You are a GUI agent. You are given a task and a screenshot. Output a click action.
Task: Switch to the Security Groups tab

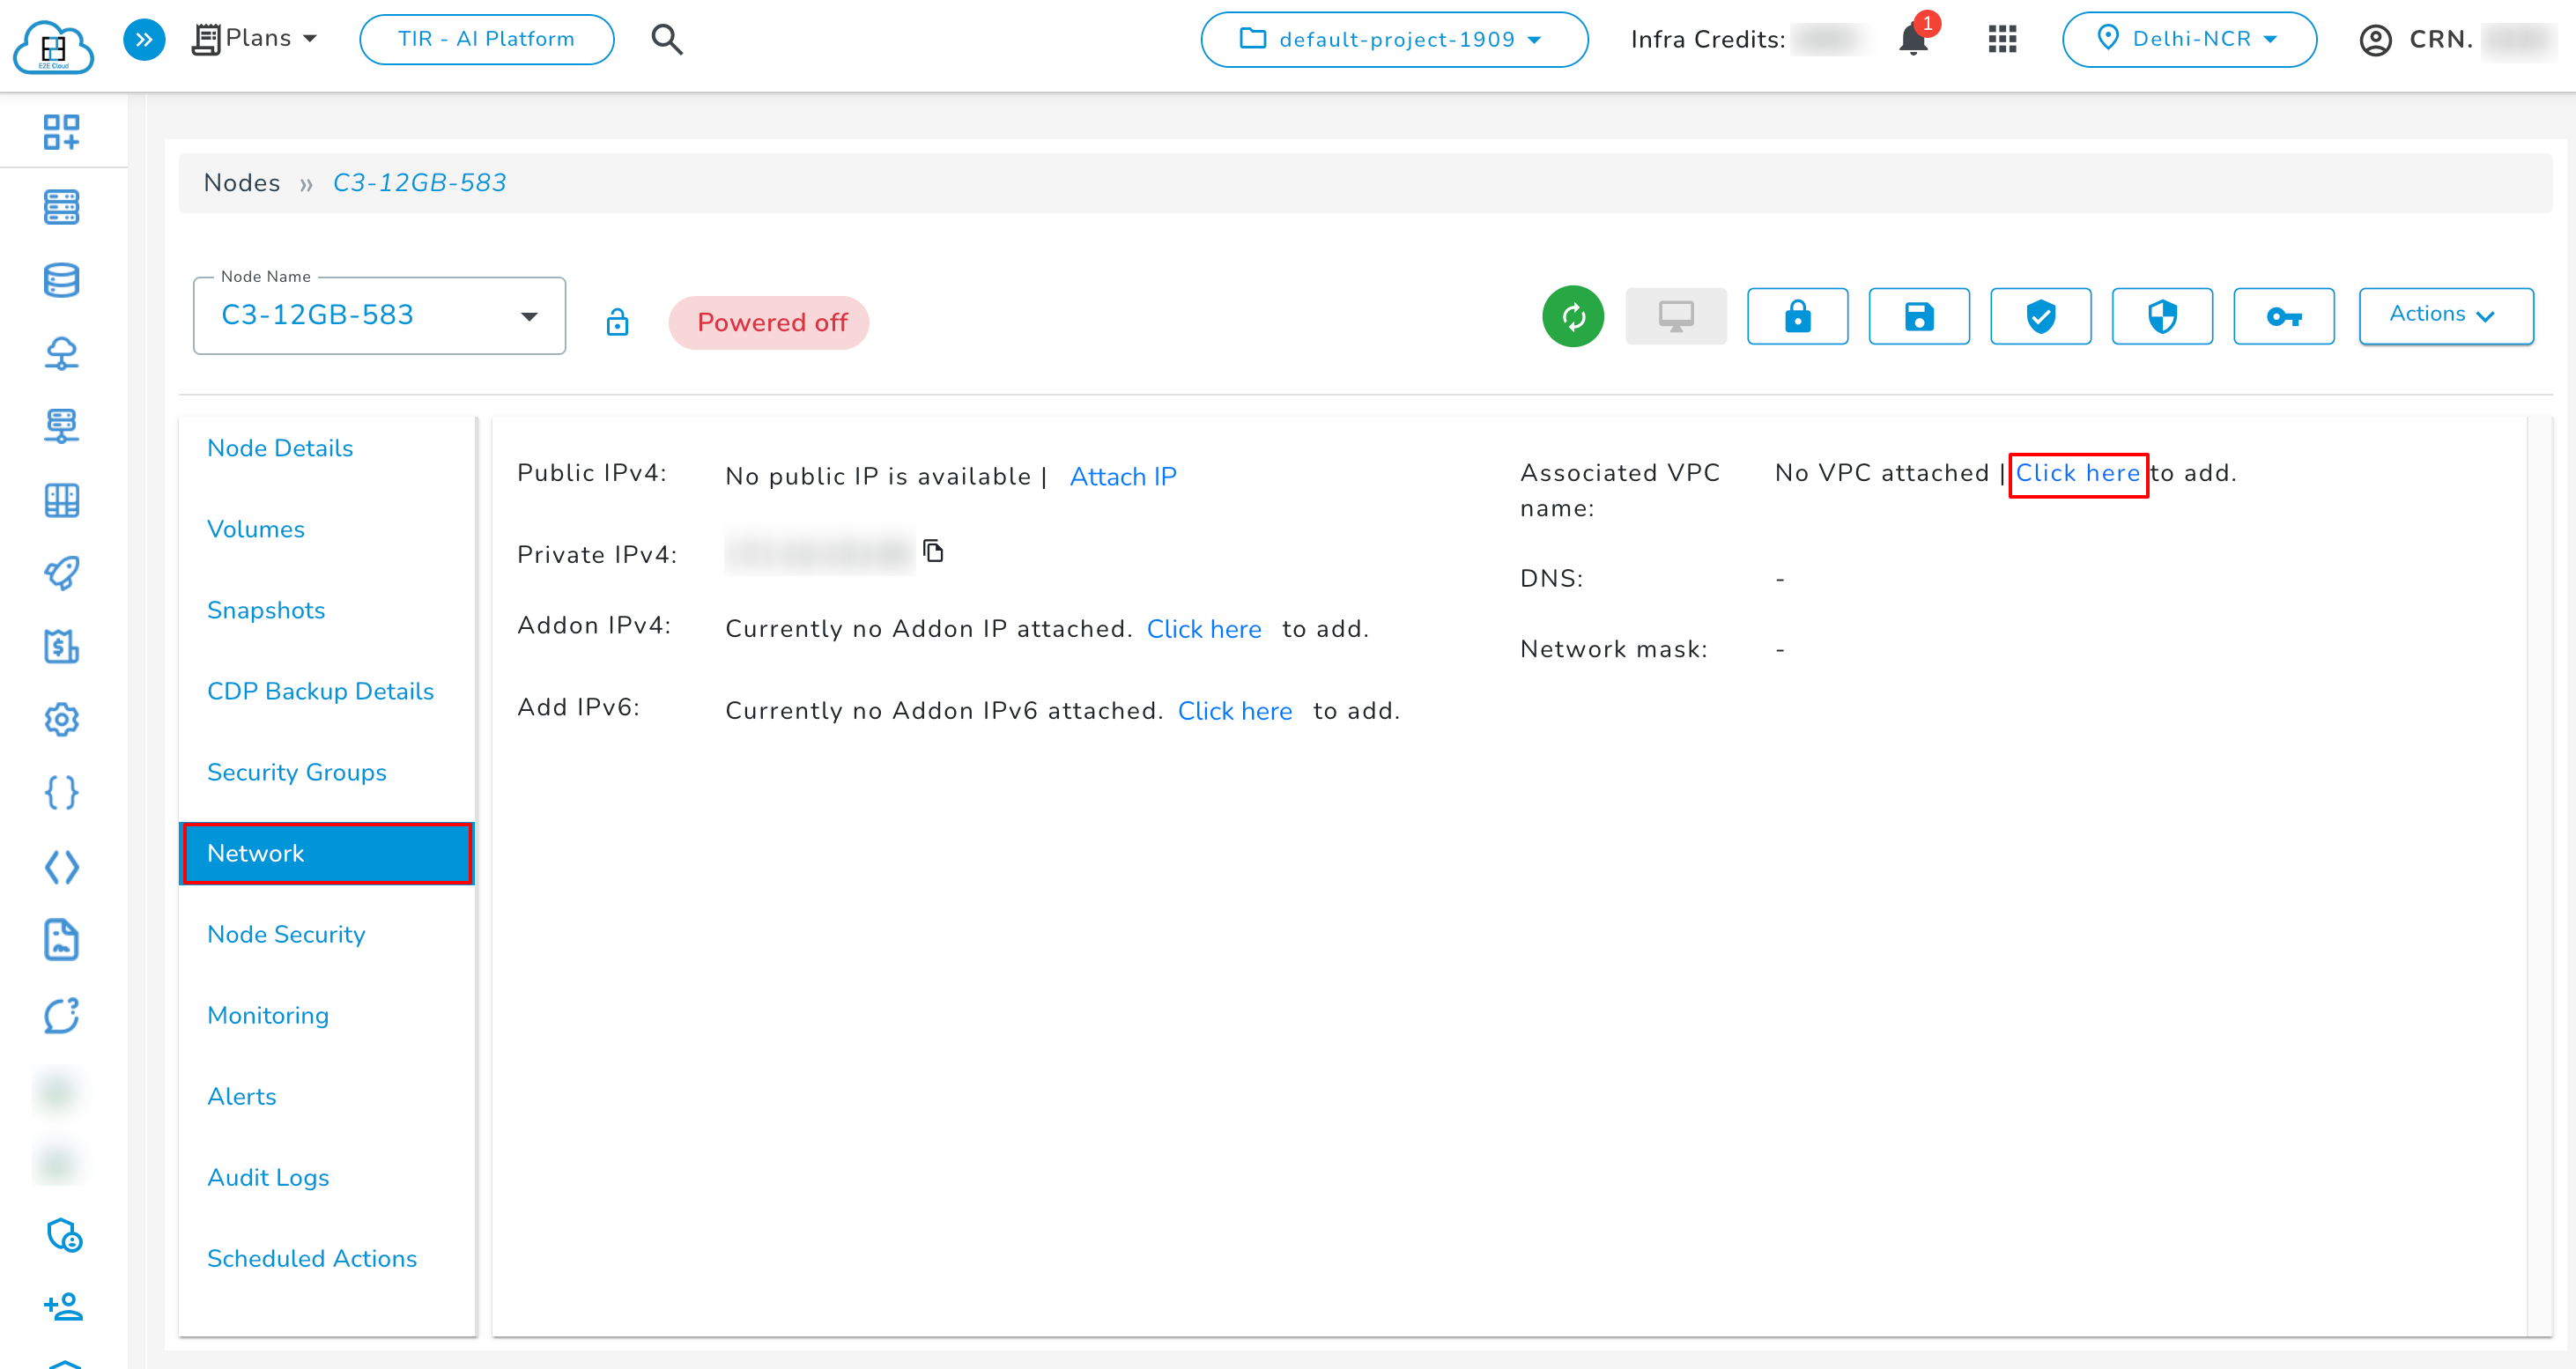point(296,772)
